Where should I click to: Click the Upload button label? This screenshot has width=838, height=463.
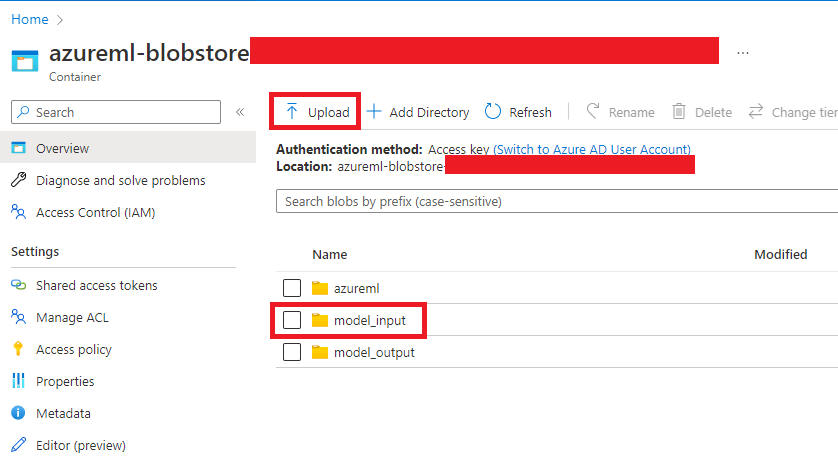(328, 112)
